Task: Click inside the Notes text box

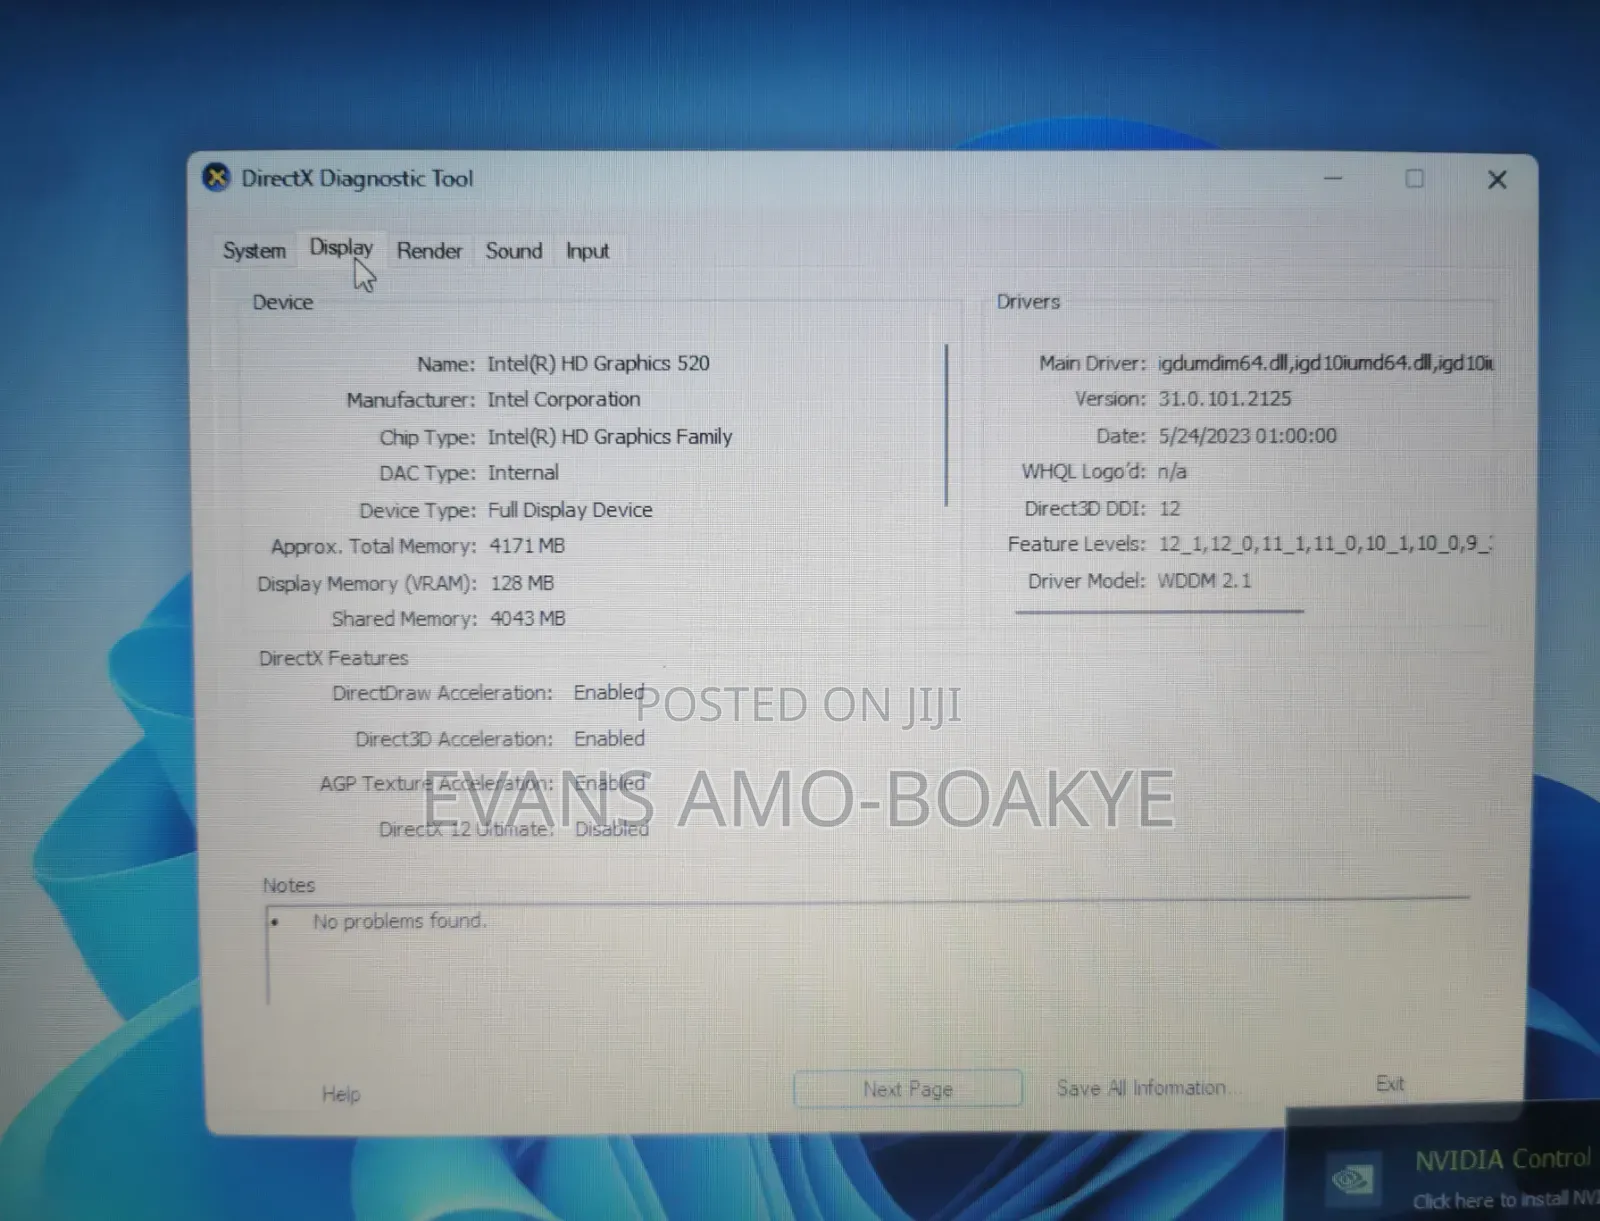Action: coord(868,954)
